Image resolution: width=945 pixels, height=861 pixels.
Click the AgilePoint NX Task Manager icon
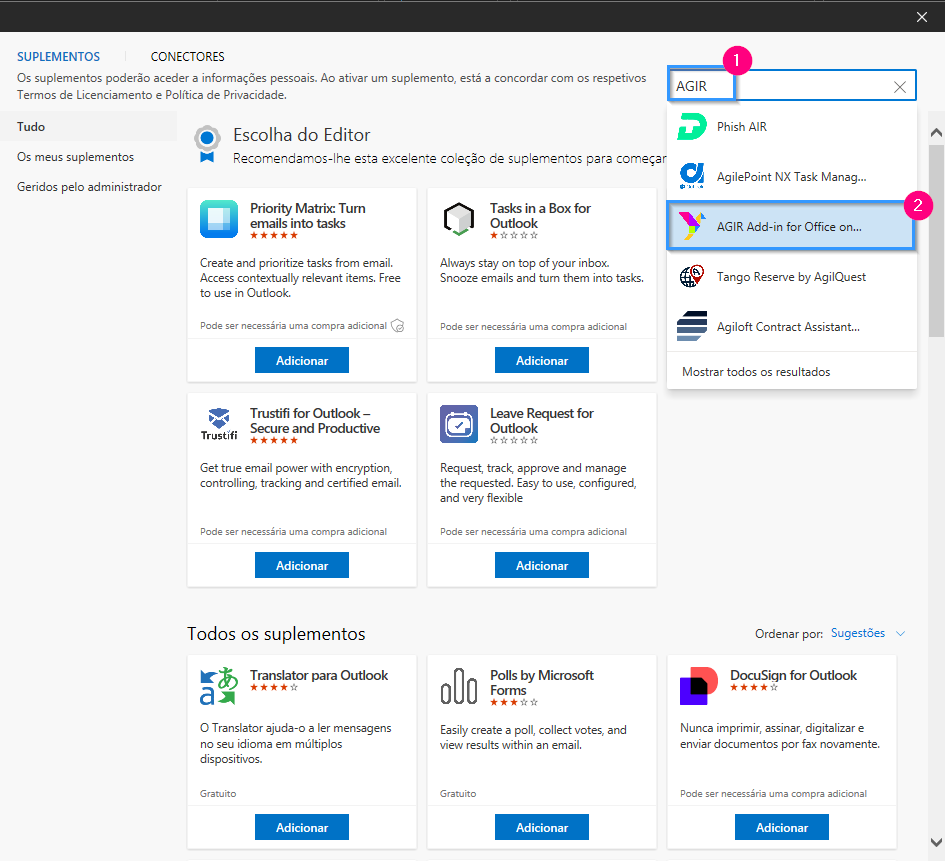691,176
